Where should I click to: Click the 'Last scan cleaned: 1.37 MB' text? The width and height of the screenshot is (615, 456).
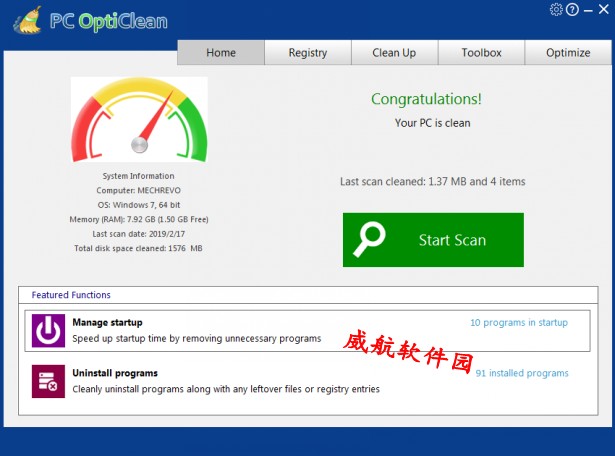[x=433, y=182]
